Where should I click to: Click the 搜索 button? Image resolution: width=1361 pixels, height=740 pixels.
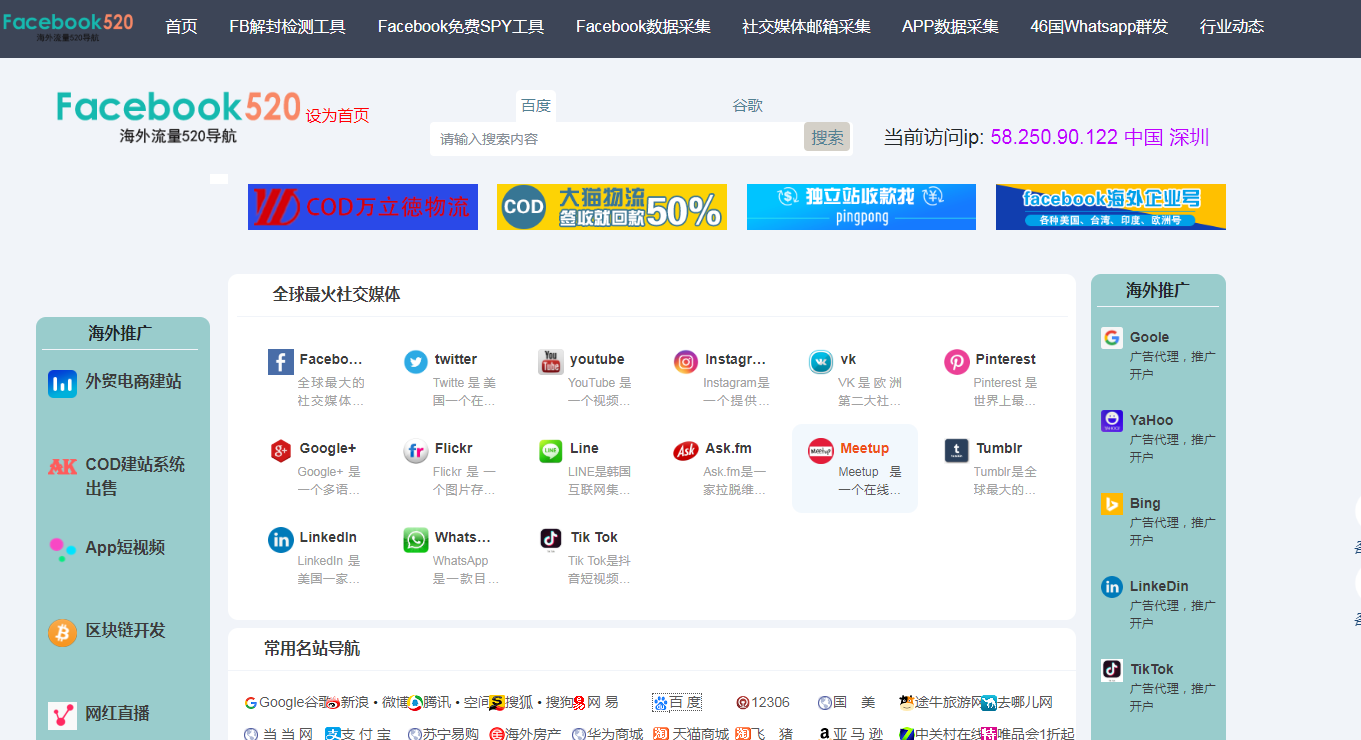(827, 138)
